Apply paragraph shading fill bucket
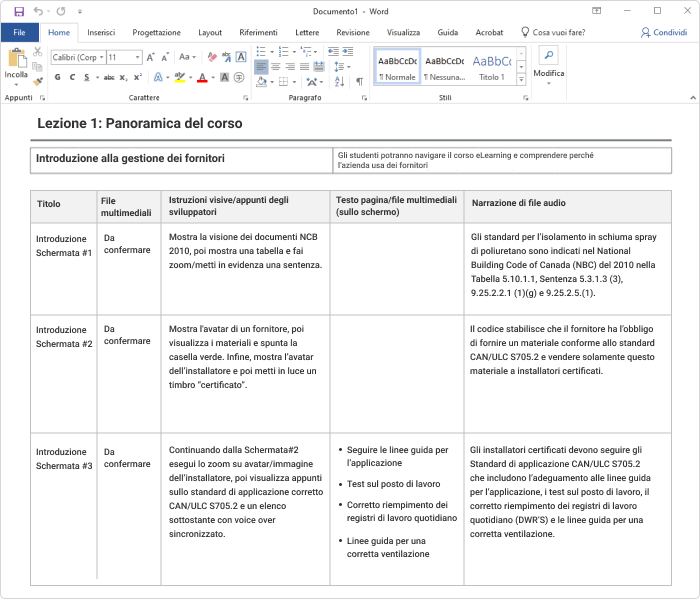The height and width of the screenshot is (599, 700). coord(262,82)
